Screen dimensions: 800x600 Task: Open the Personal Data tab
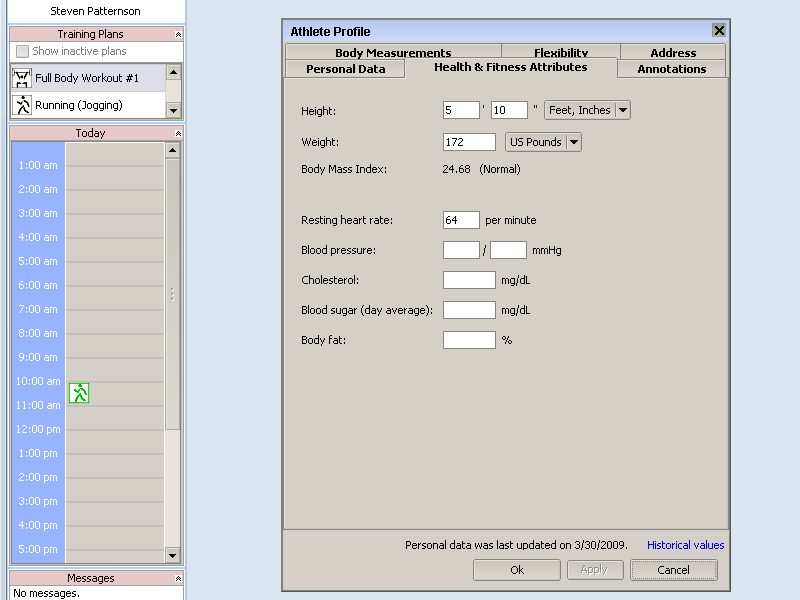click(345, 69)
